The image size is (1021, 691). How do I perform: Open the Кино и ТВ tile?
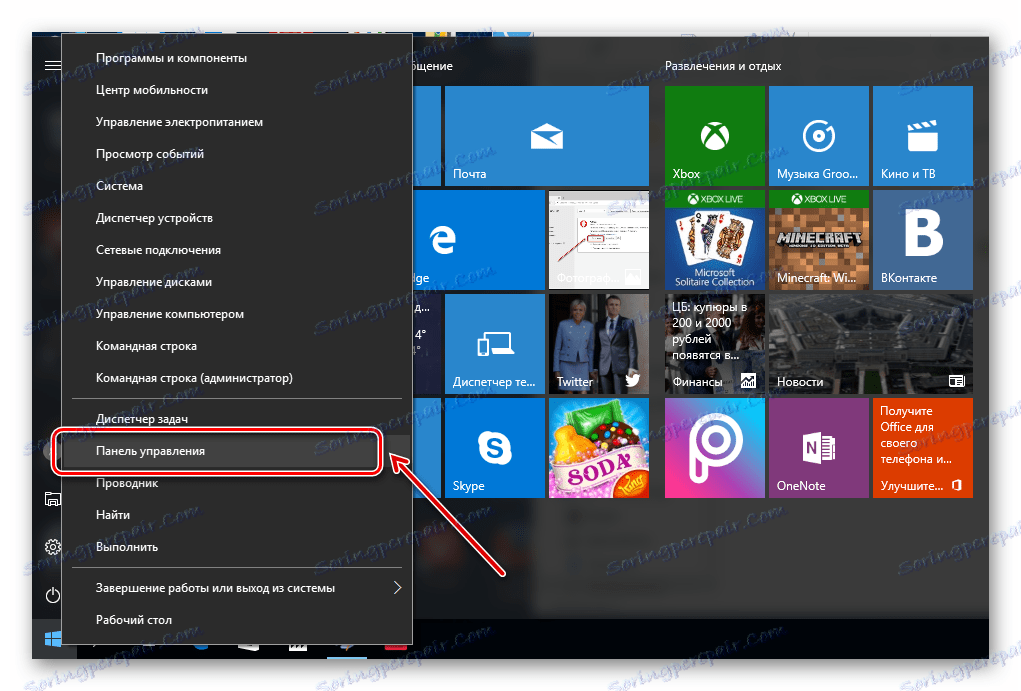[x=923, y=136]
